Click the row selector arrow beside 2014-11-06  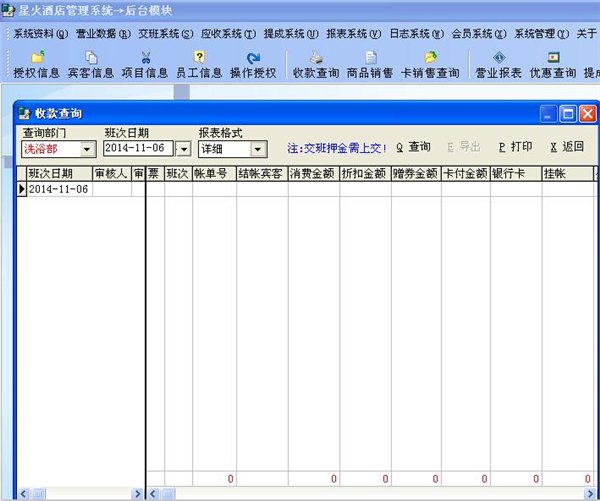(x=22, y=189)
